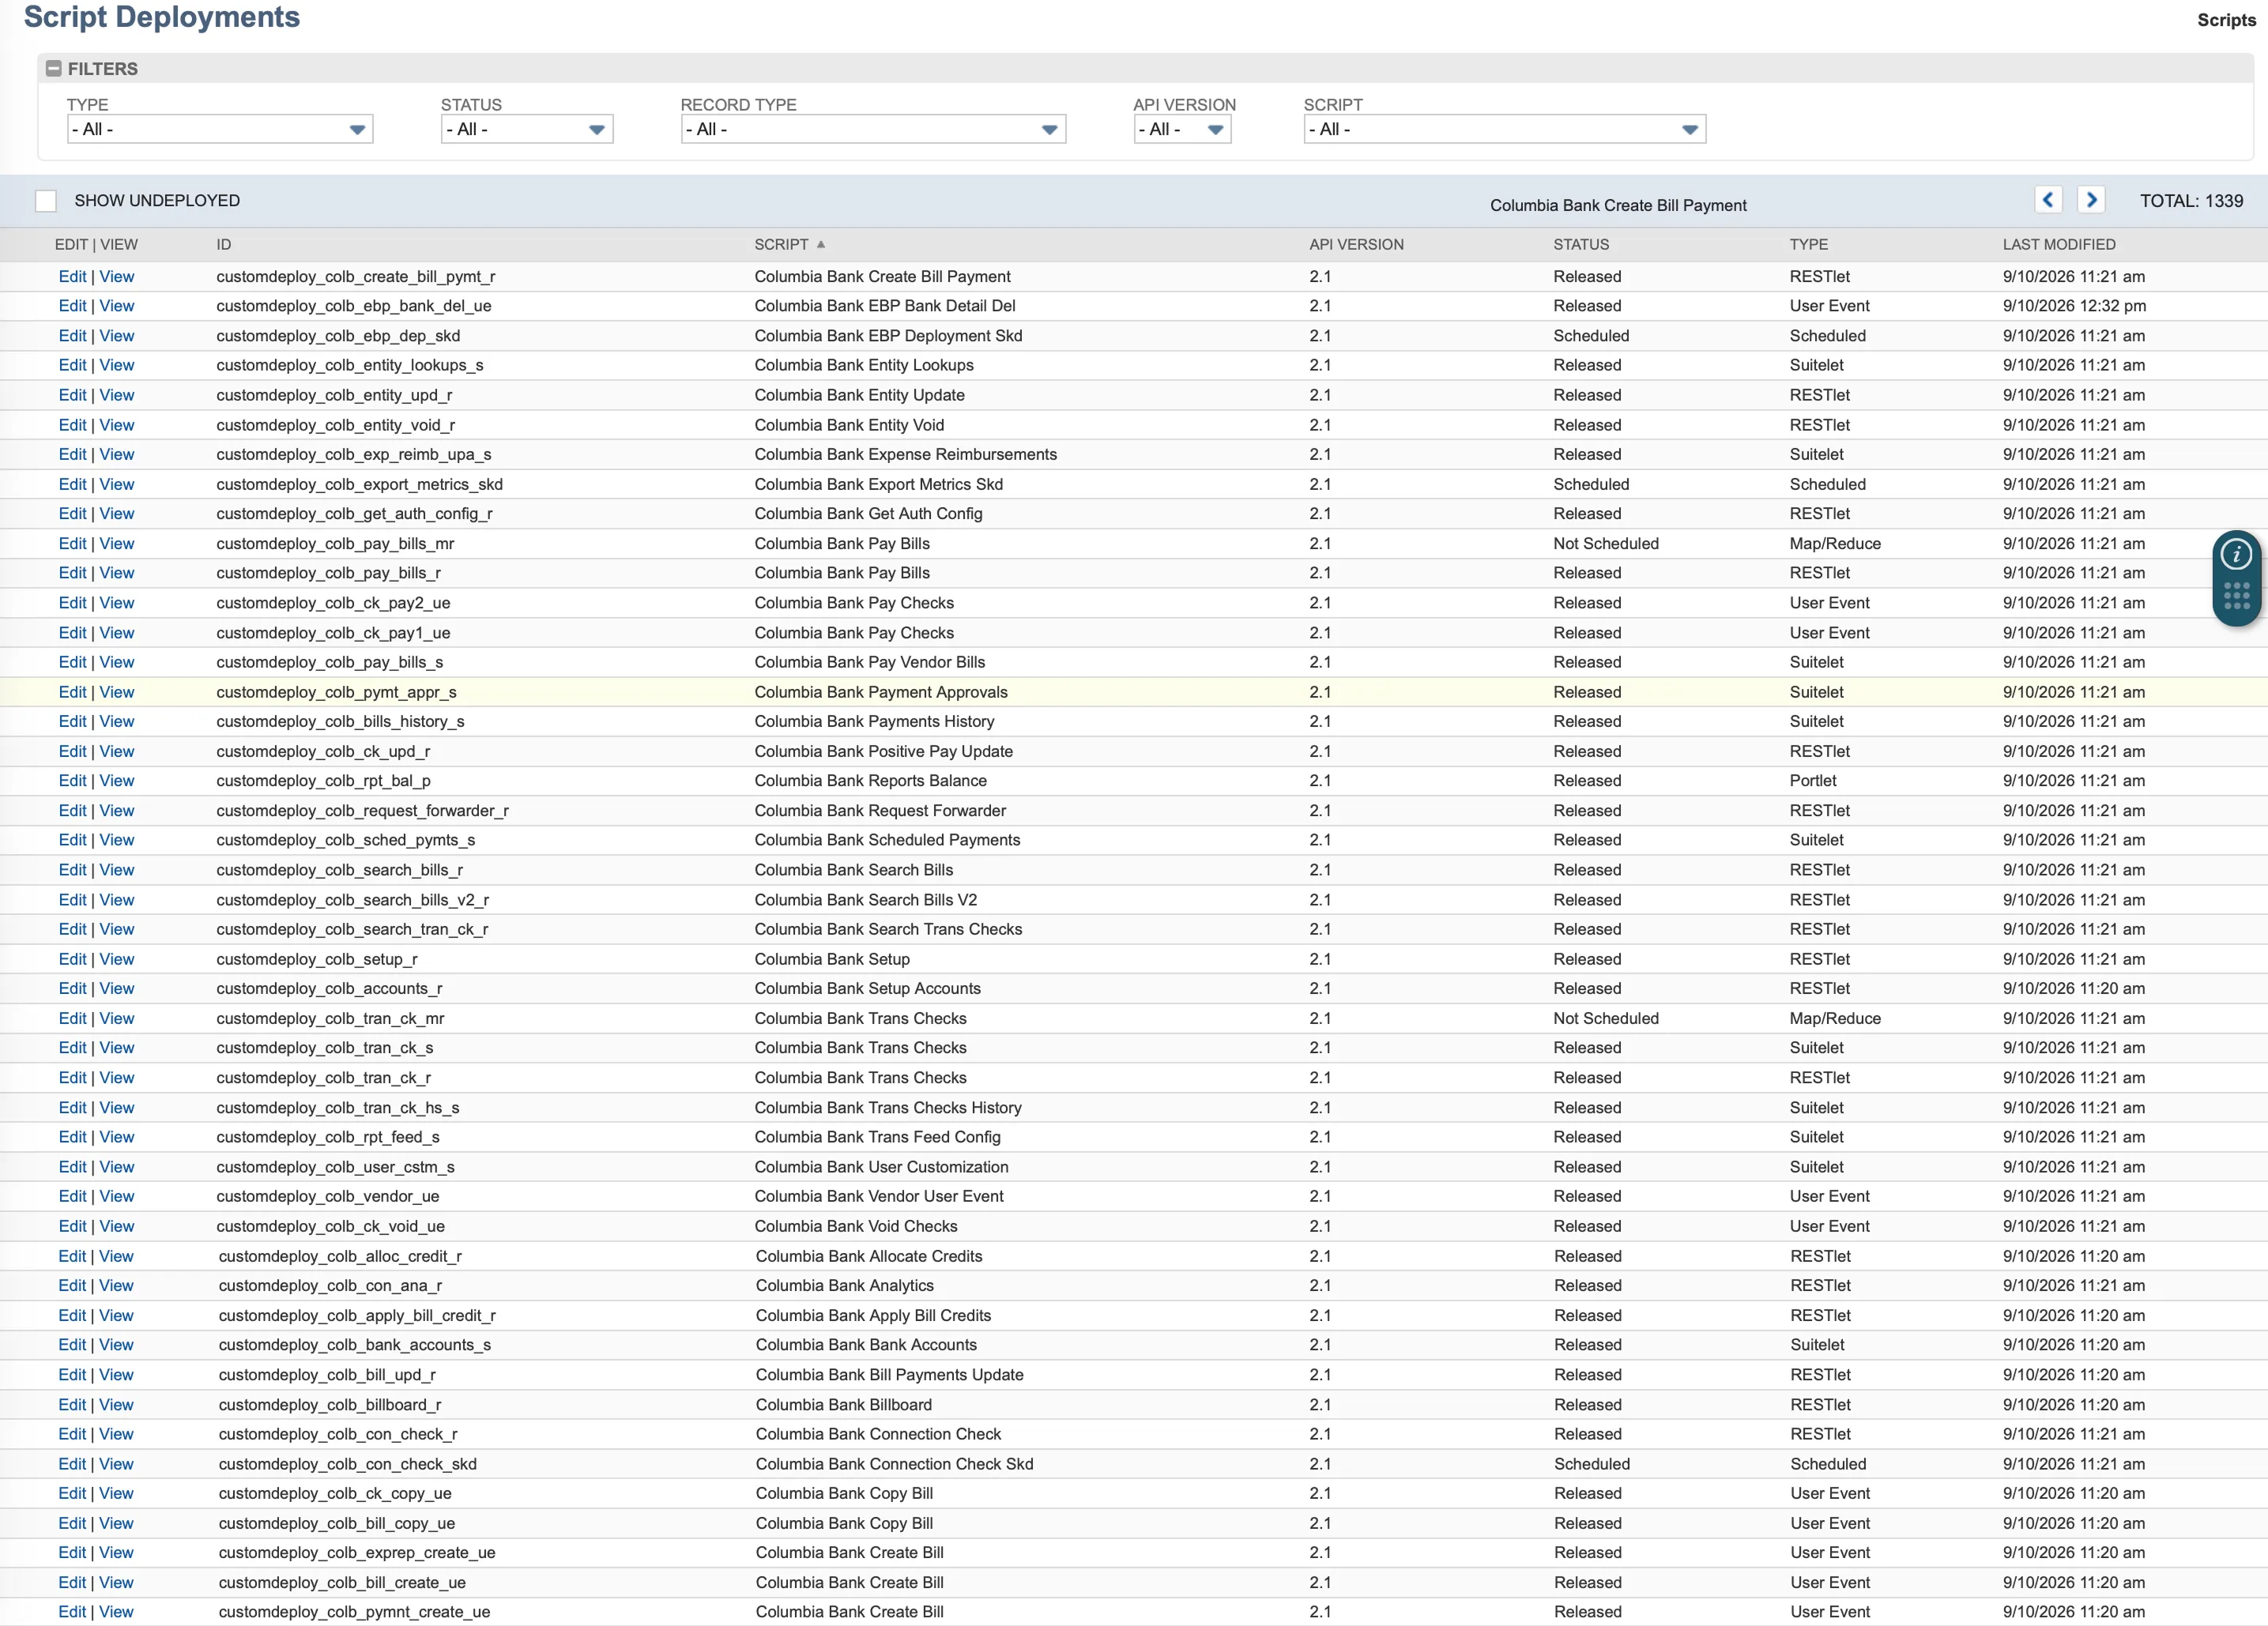Sort by TYPE column header
Viewport: 2268px width, 1626px height.
coord(1808,244)
